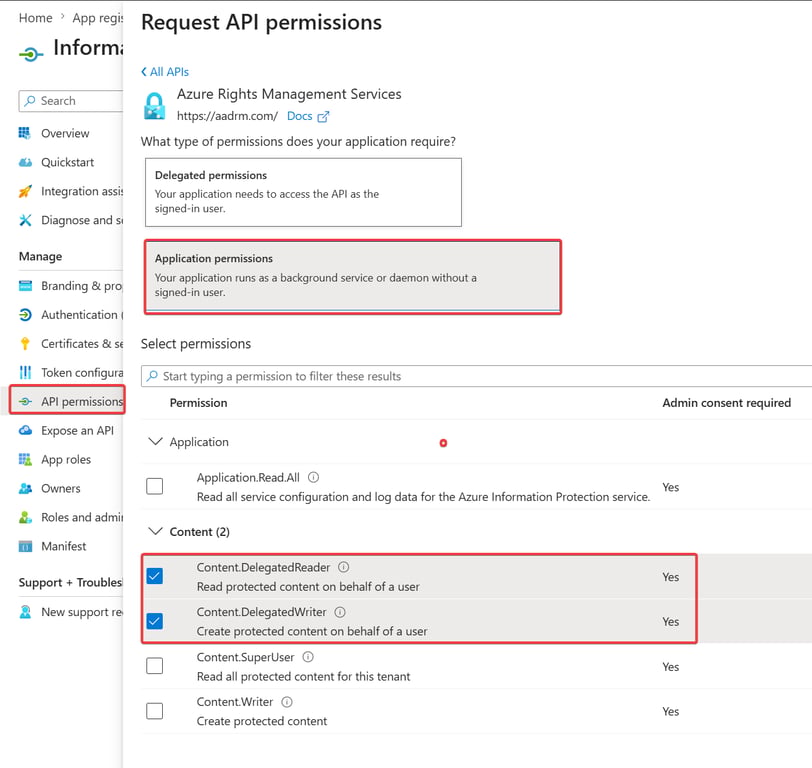The height and width of the screenshot is (768, 812).
Task: Open the Docs link
Action: [x=299, y=116]
